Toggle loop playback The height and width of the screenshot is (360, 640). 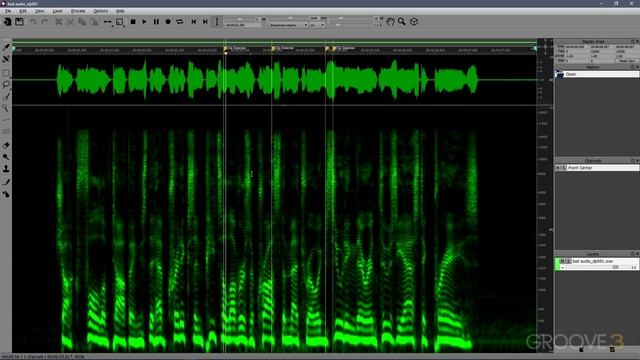coord(180,22)
